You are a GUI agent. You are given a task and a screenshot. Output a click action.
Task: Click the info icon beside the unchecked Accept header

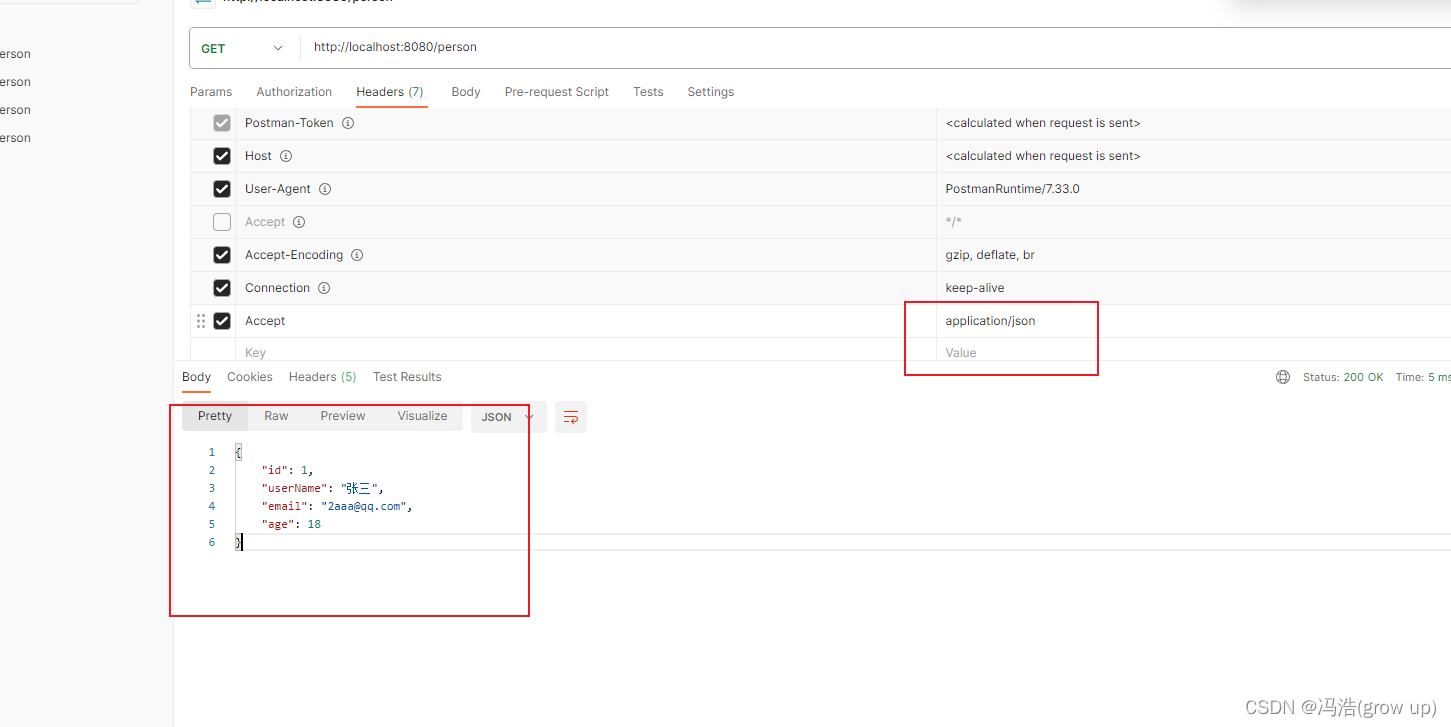tap(299, 222)
